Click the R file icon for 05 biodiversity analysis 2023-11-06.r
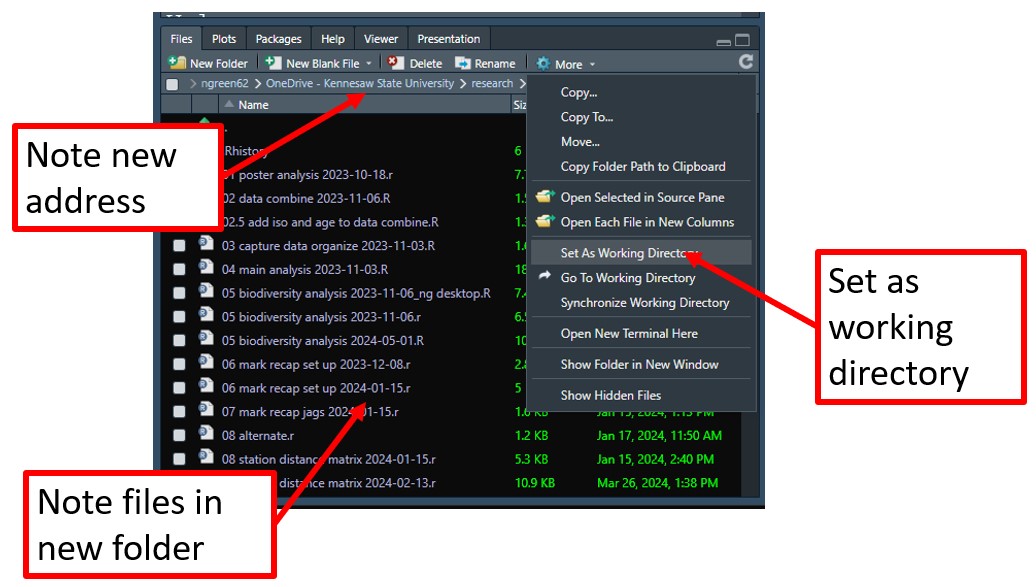This screenshot has width=1036, height=587. coord(206,315)
